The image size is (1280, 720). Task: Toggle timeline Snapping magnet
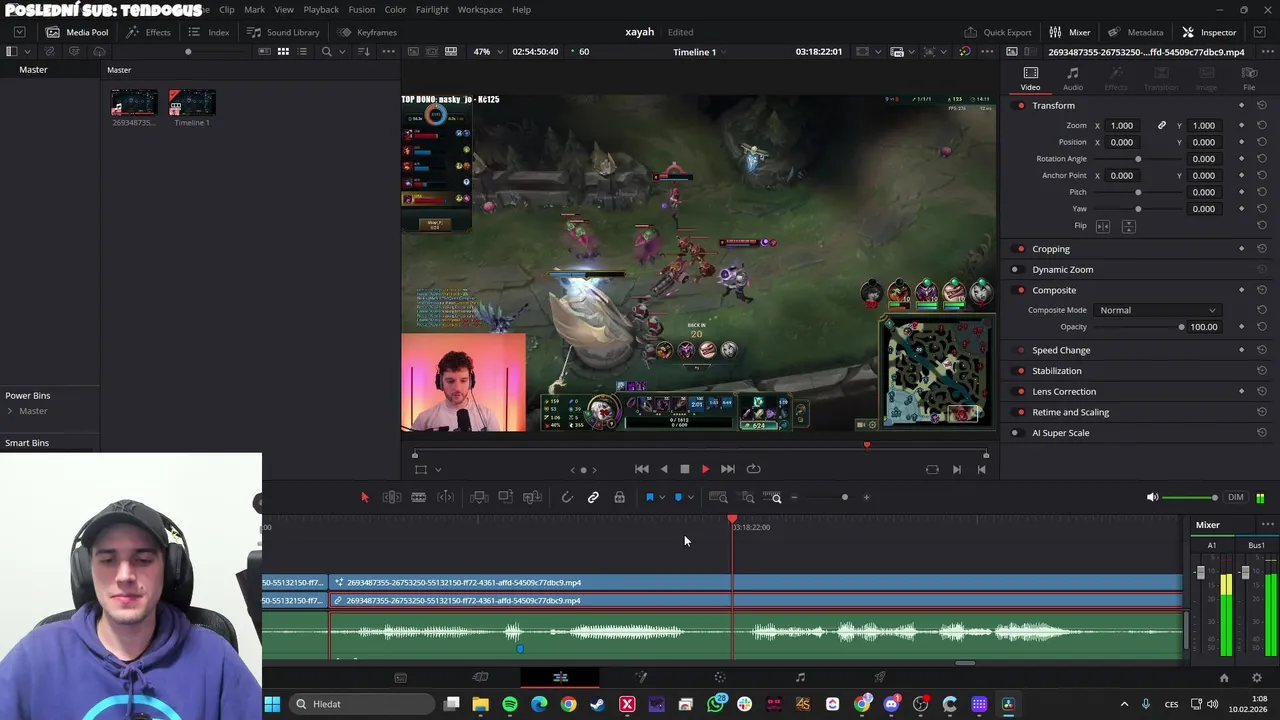coord(567,497)
